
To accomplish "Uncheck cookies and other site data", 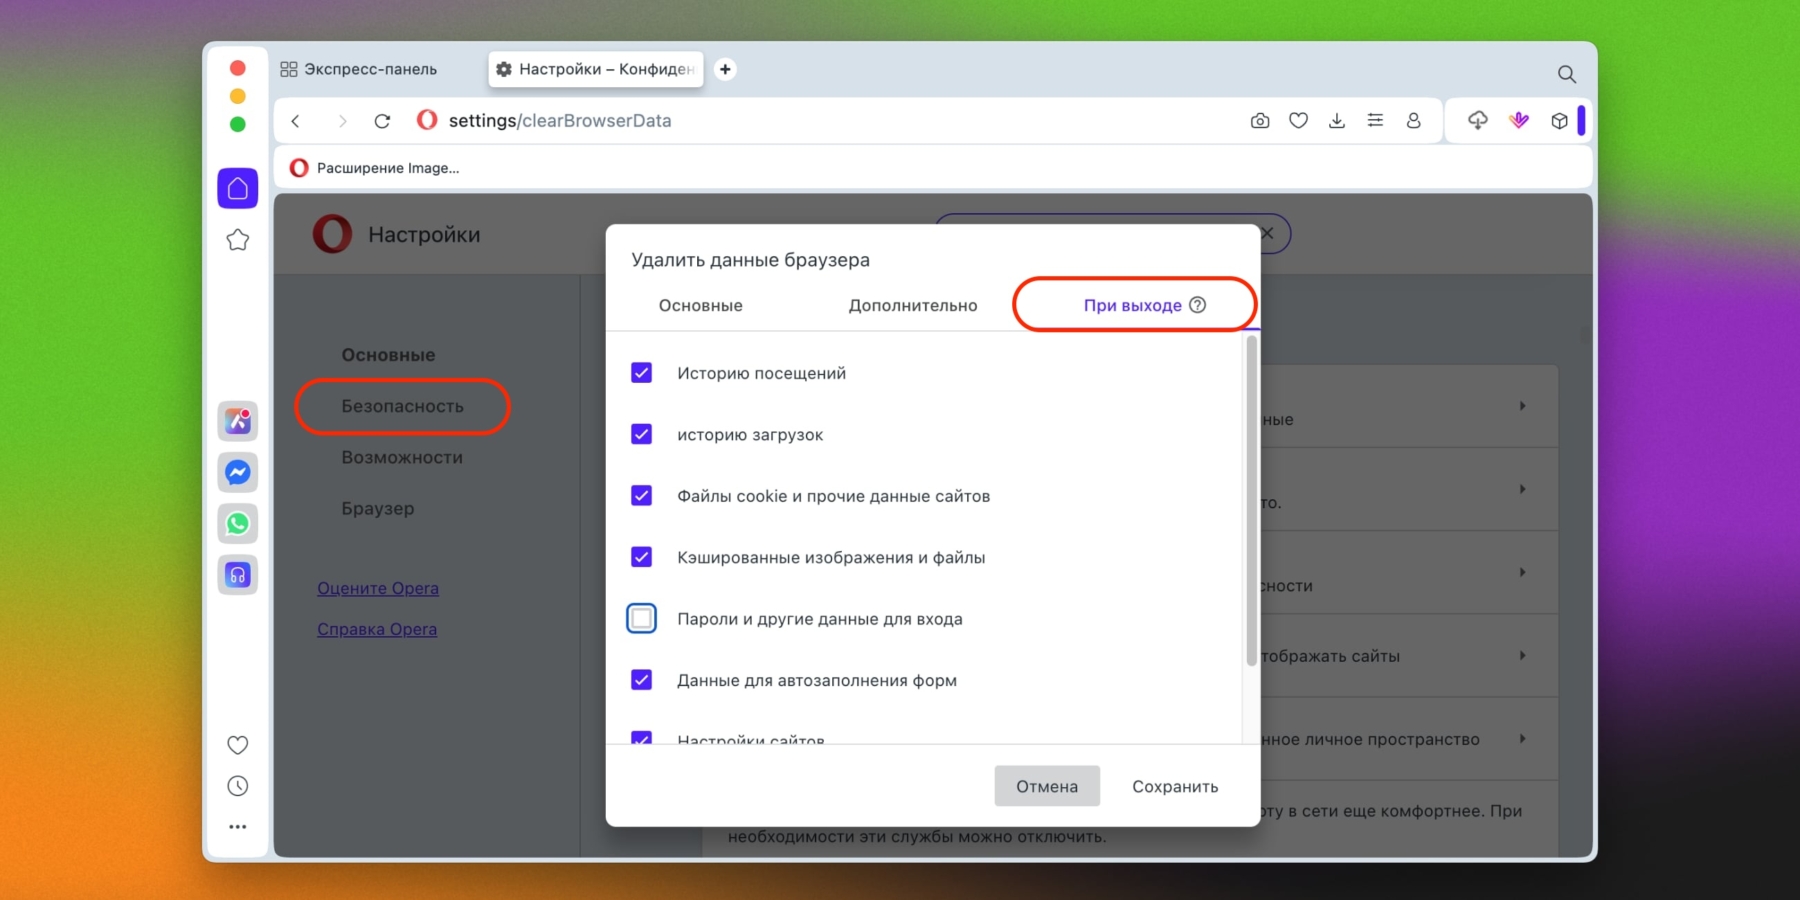I will (x=642, y=496).
